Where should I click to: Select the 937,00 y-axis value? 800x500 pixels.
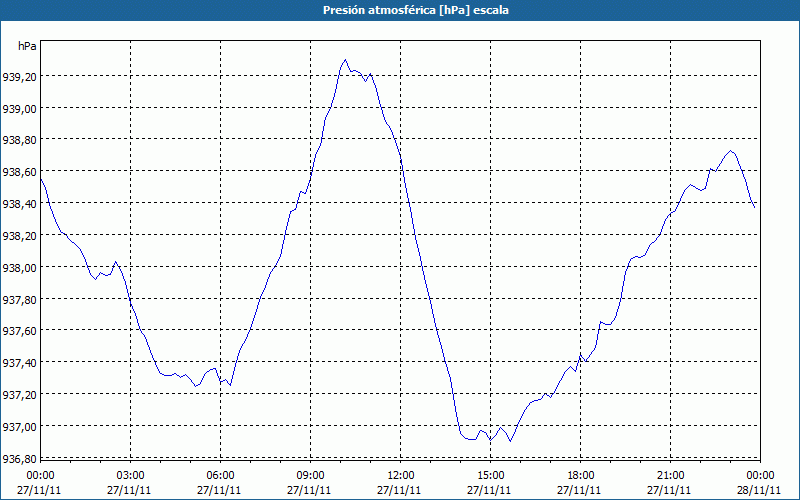point(19,427)
